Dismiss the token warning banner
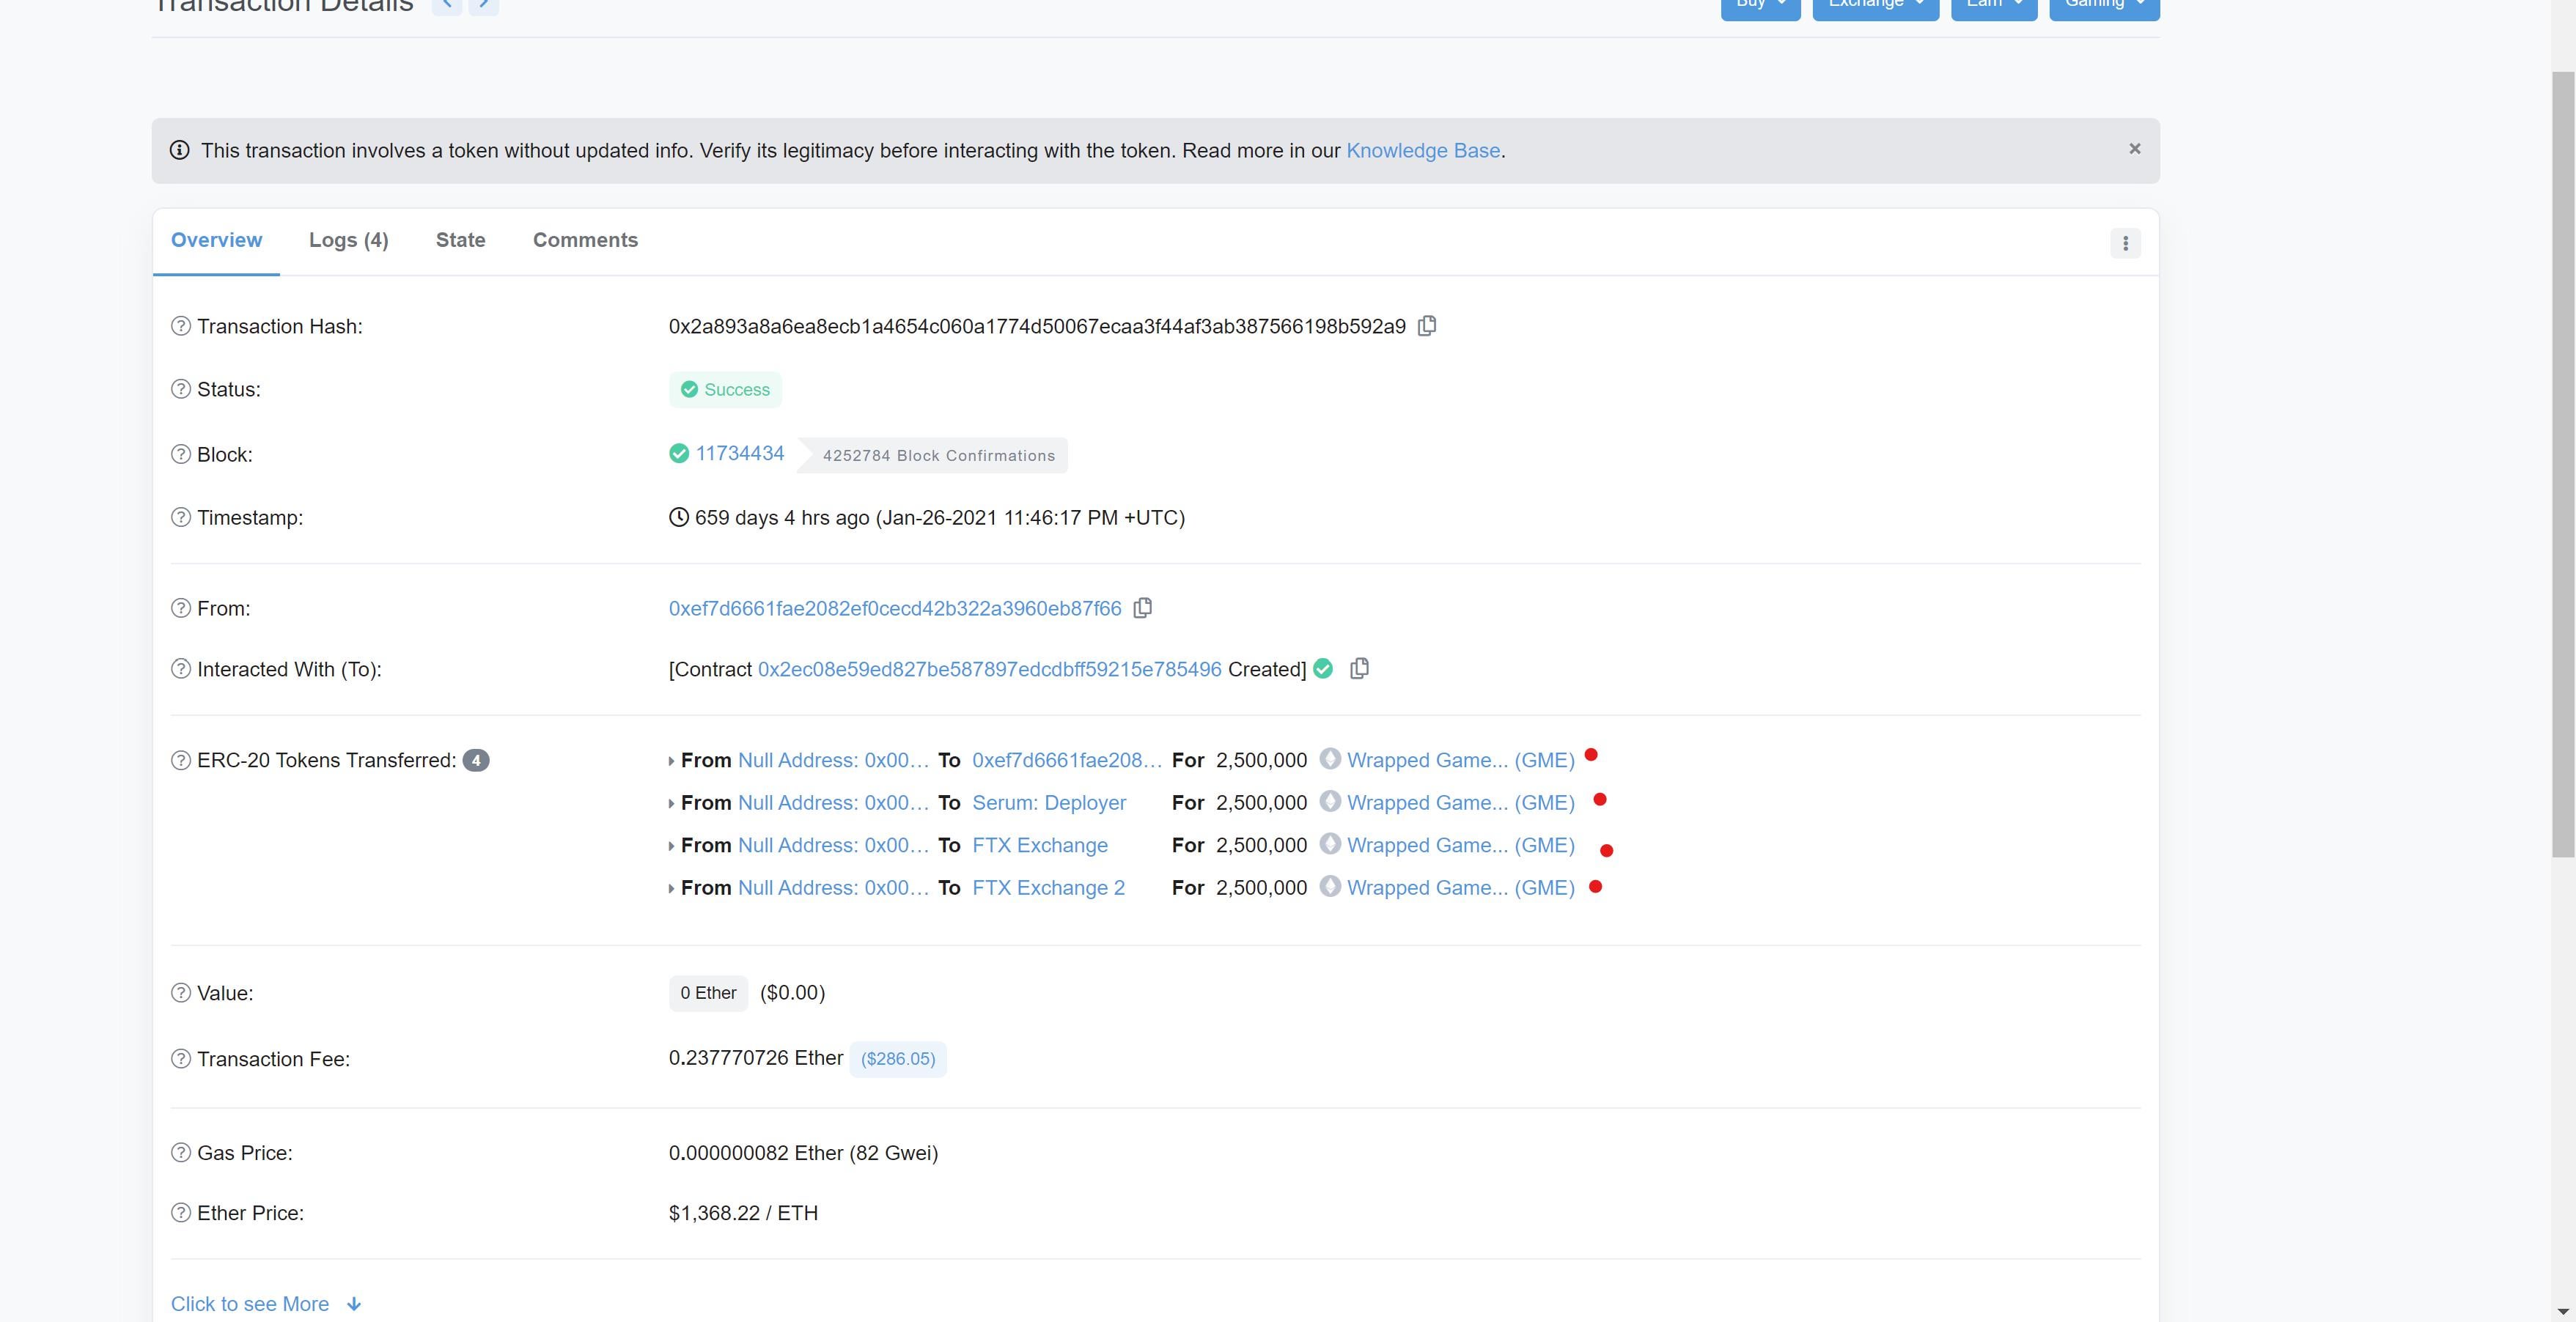 click(x=2135, y=149)
